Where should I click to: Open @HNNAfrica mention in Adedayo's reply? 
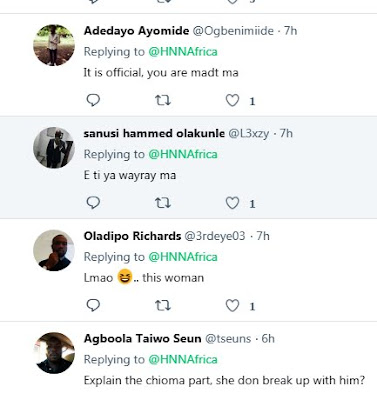click(x=183, y=51)
